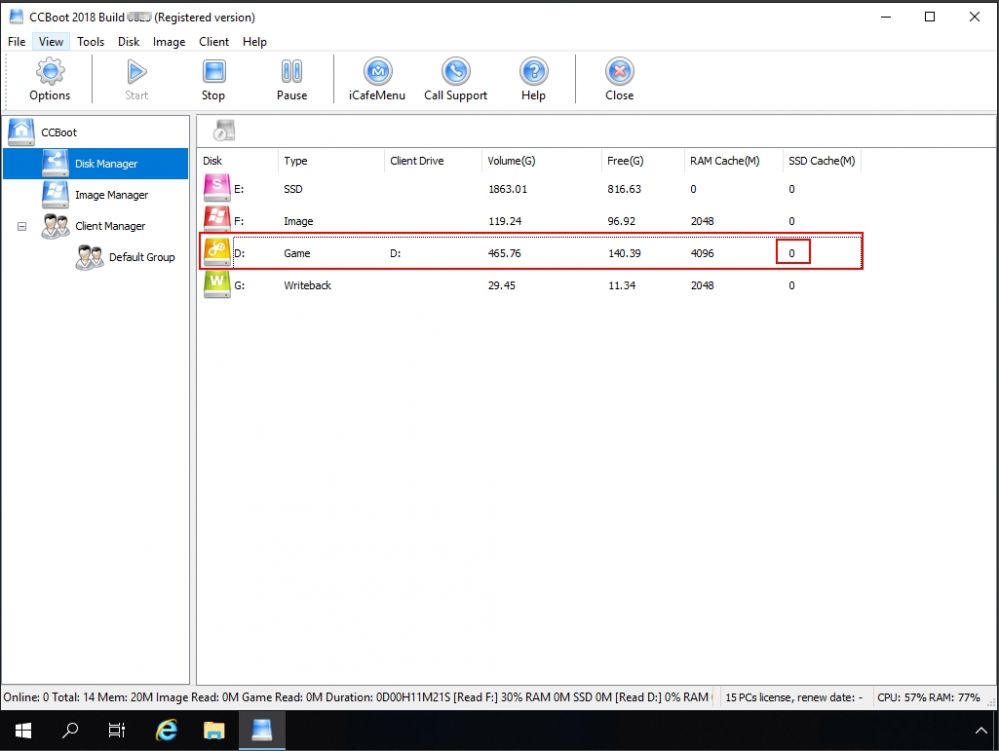Screen dimensions: 999x751
Task: Click the SSD type cell for E:
Action: point(293,189)
